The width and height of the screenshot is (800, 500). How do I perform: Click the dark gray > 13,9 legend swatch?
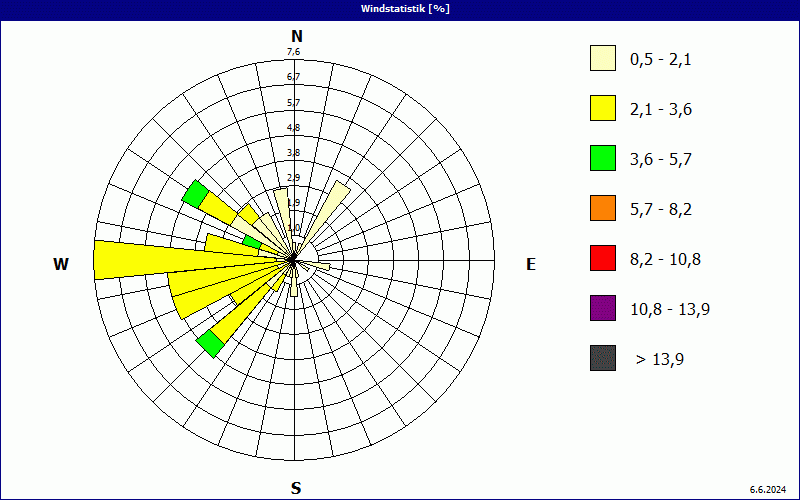coord(603,358)
